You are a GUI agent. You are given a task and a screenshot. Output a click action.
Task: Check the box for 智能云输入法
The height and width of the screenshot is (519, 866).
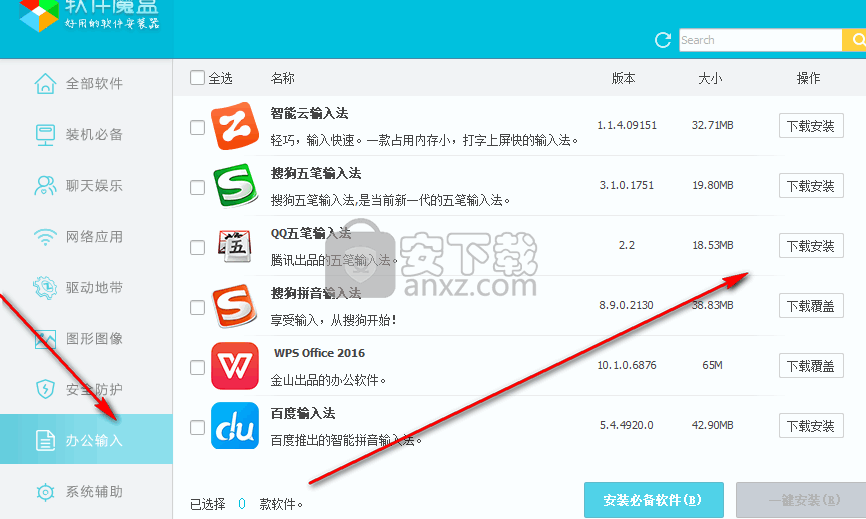point(197,128)
